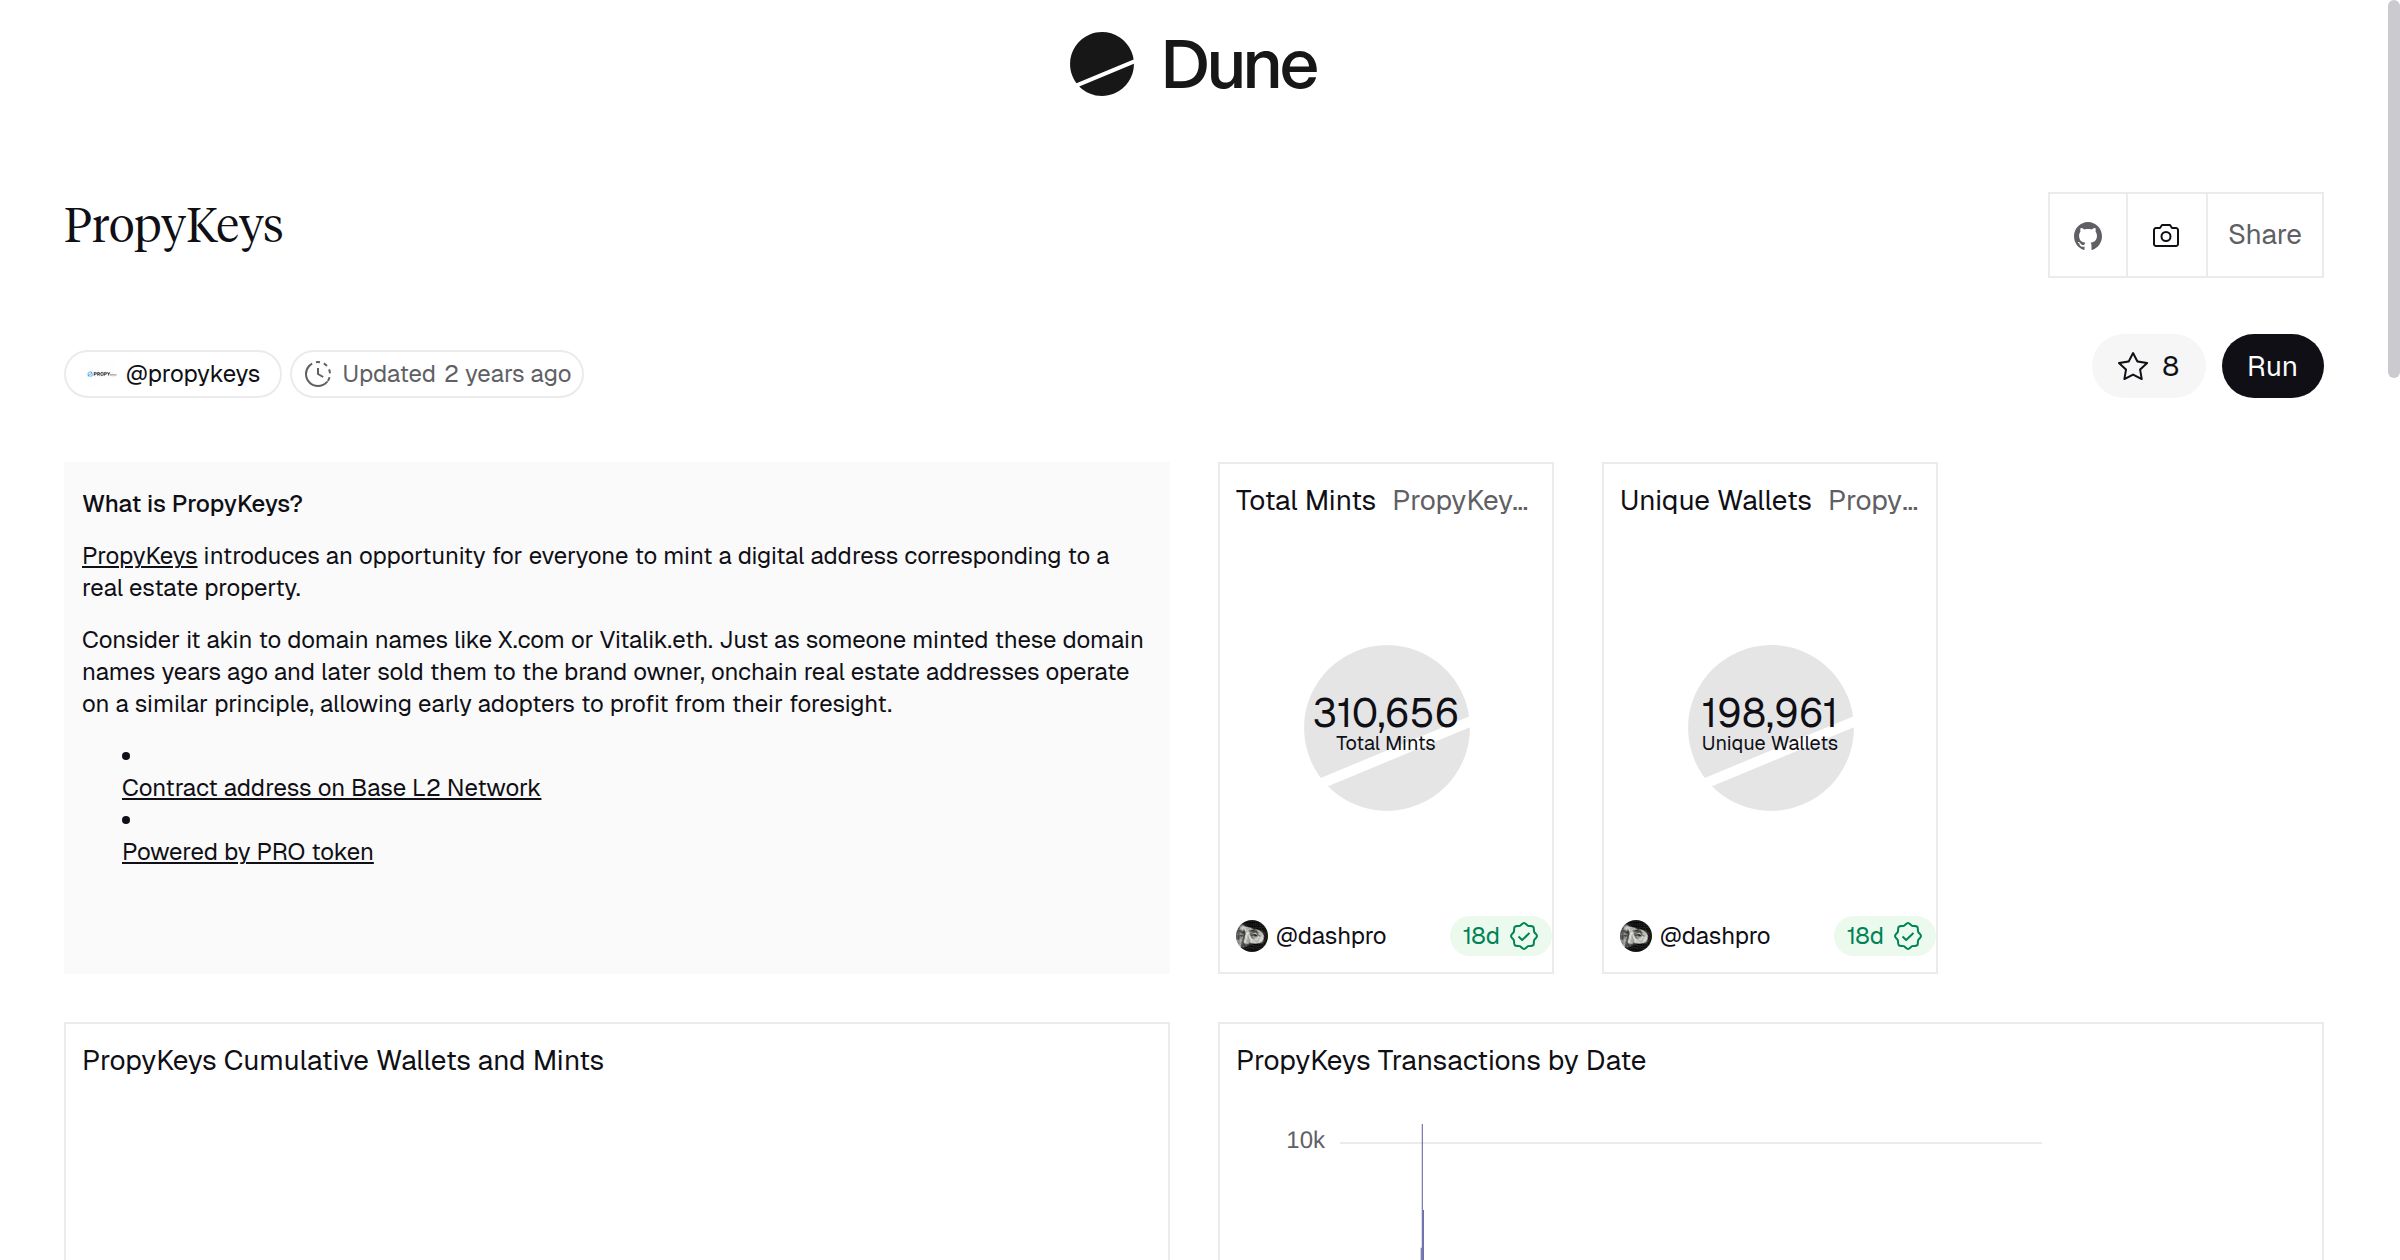Click the 18d verified badge on Total Mints

tap(1499, 936)
